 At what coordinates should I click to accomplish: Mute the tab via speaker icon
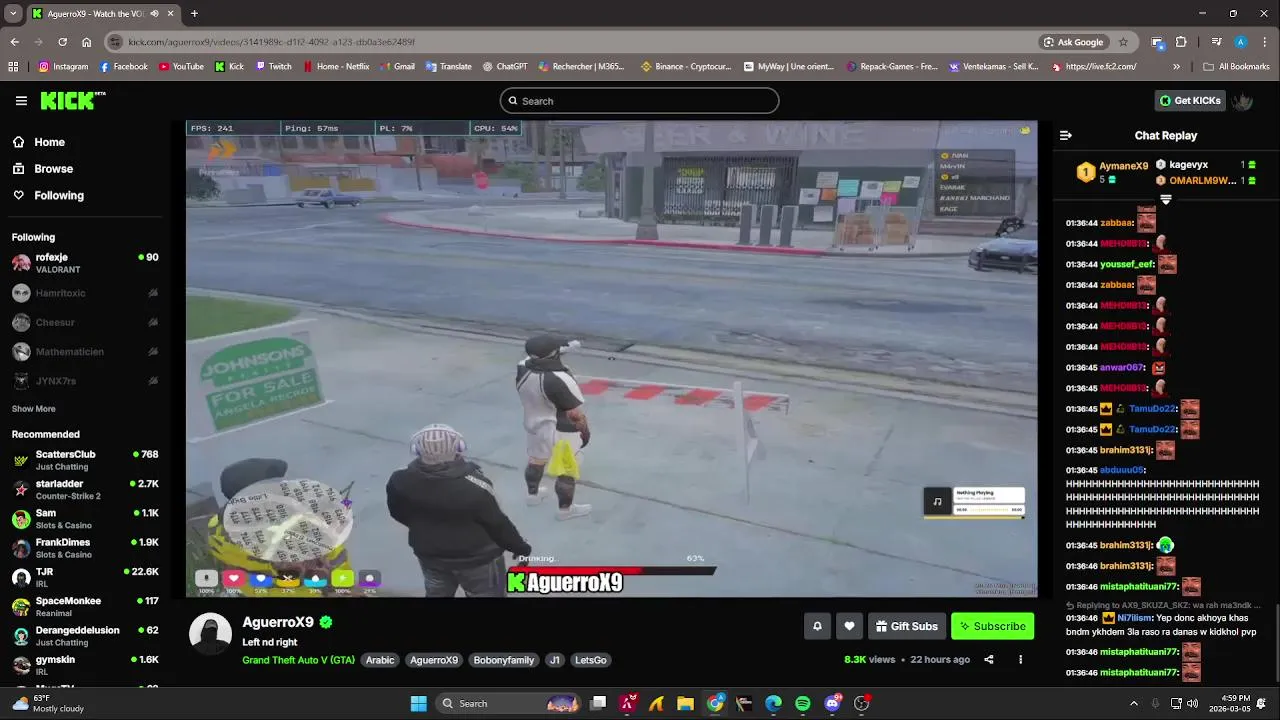click(154, 14)
